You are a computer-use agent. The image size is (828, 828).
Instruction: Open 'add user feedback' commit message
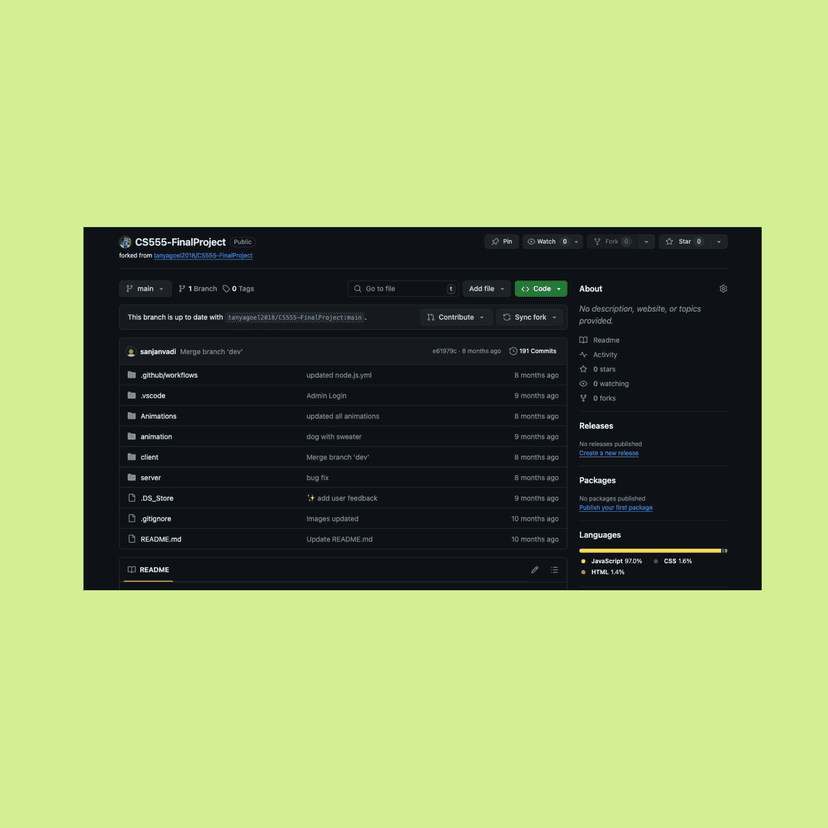click(x=342, y=498)
